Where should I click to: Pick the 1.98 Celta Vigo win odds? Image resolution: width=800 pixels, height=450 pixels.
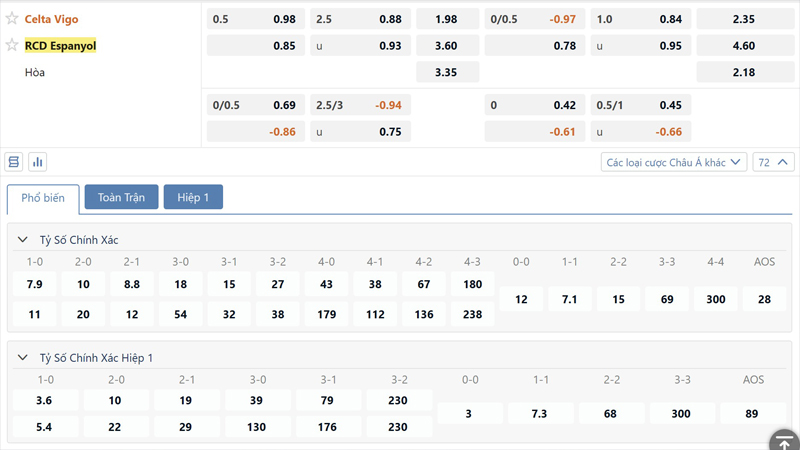click(x=447, y=19)
